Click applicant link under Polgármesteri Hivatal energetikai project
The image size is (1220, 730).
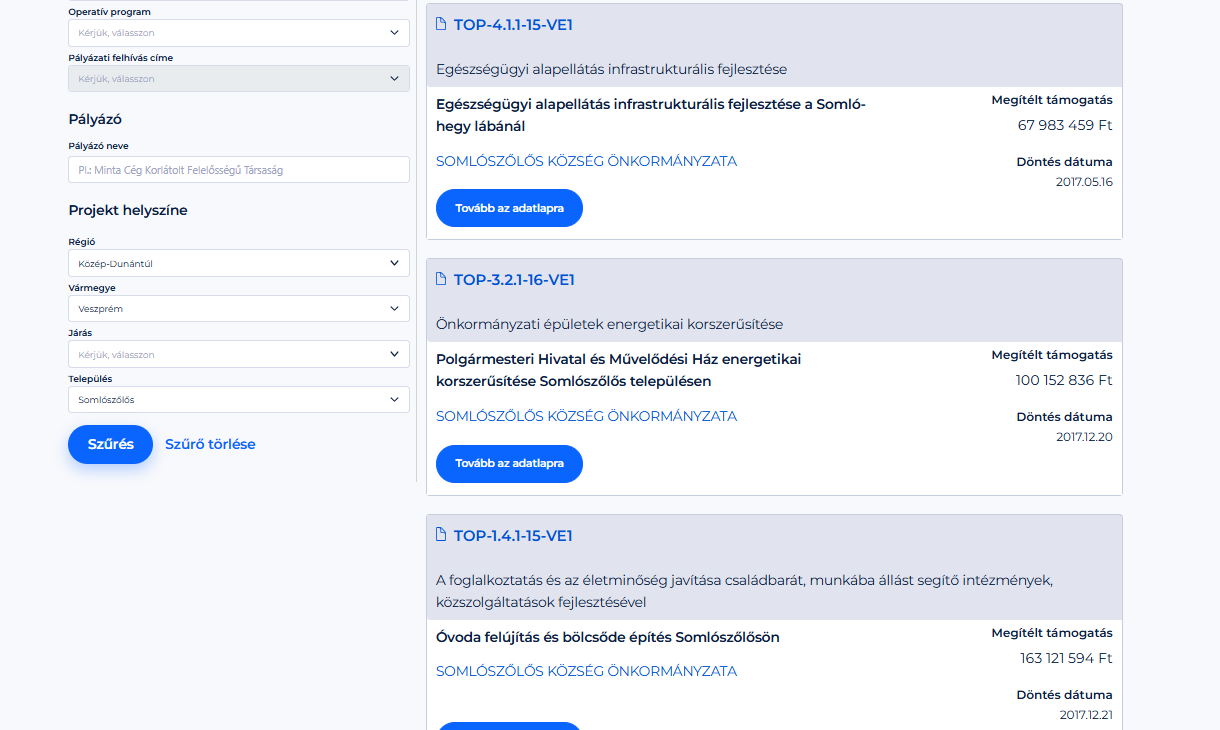tap(586, 416)
